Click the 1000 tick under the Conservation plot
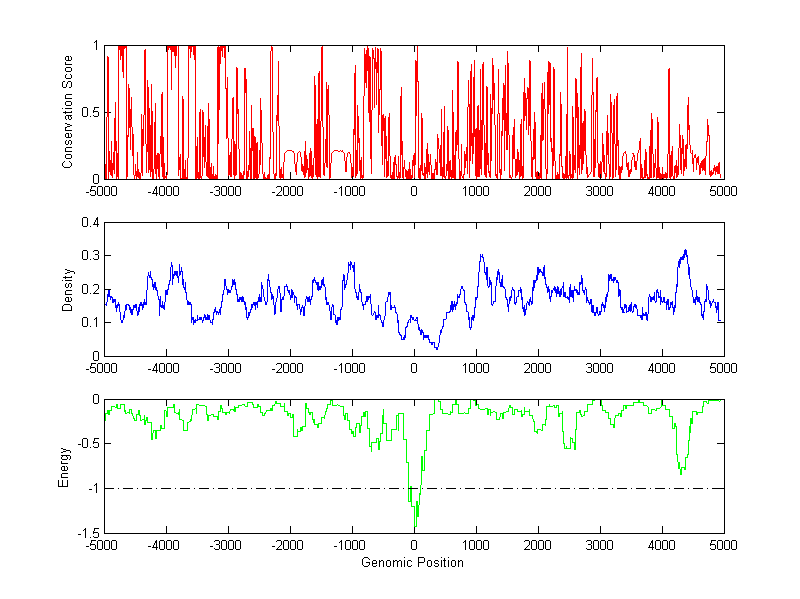 pos(476,190)
